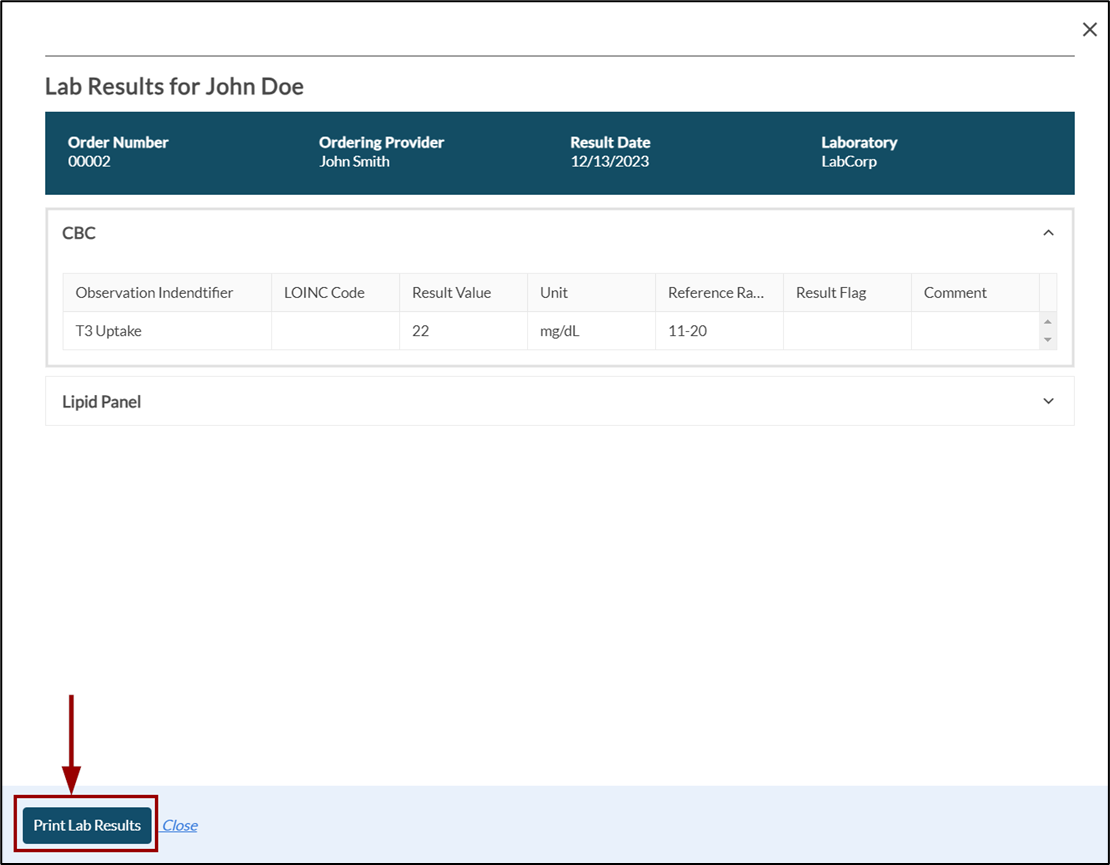This screenshot has width=1110, height=865.
Task: Expand the Lipid Panel chevron
Action: pos(1048,401)
